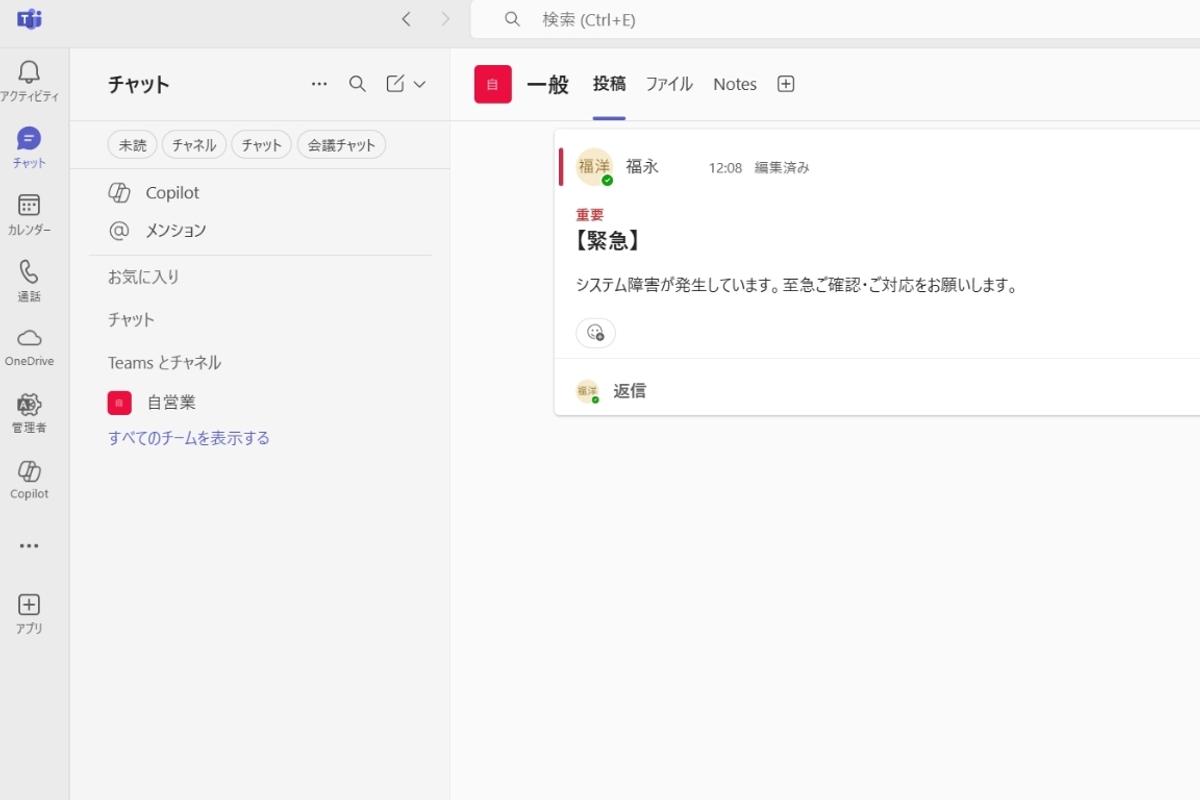Screen dimensions: 1200x800
Task: Click すべてのチームを表示する link
Action: pyautogui.click(x=187, y=438)
